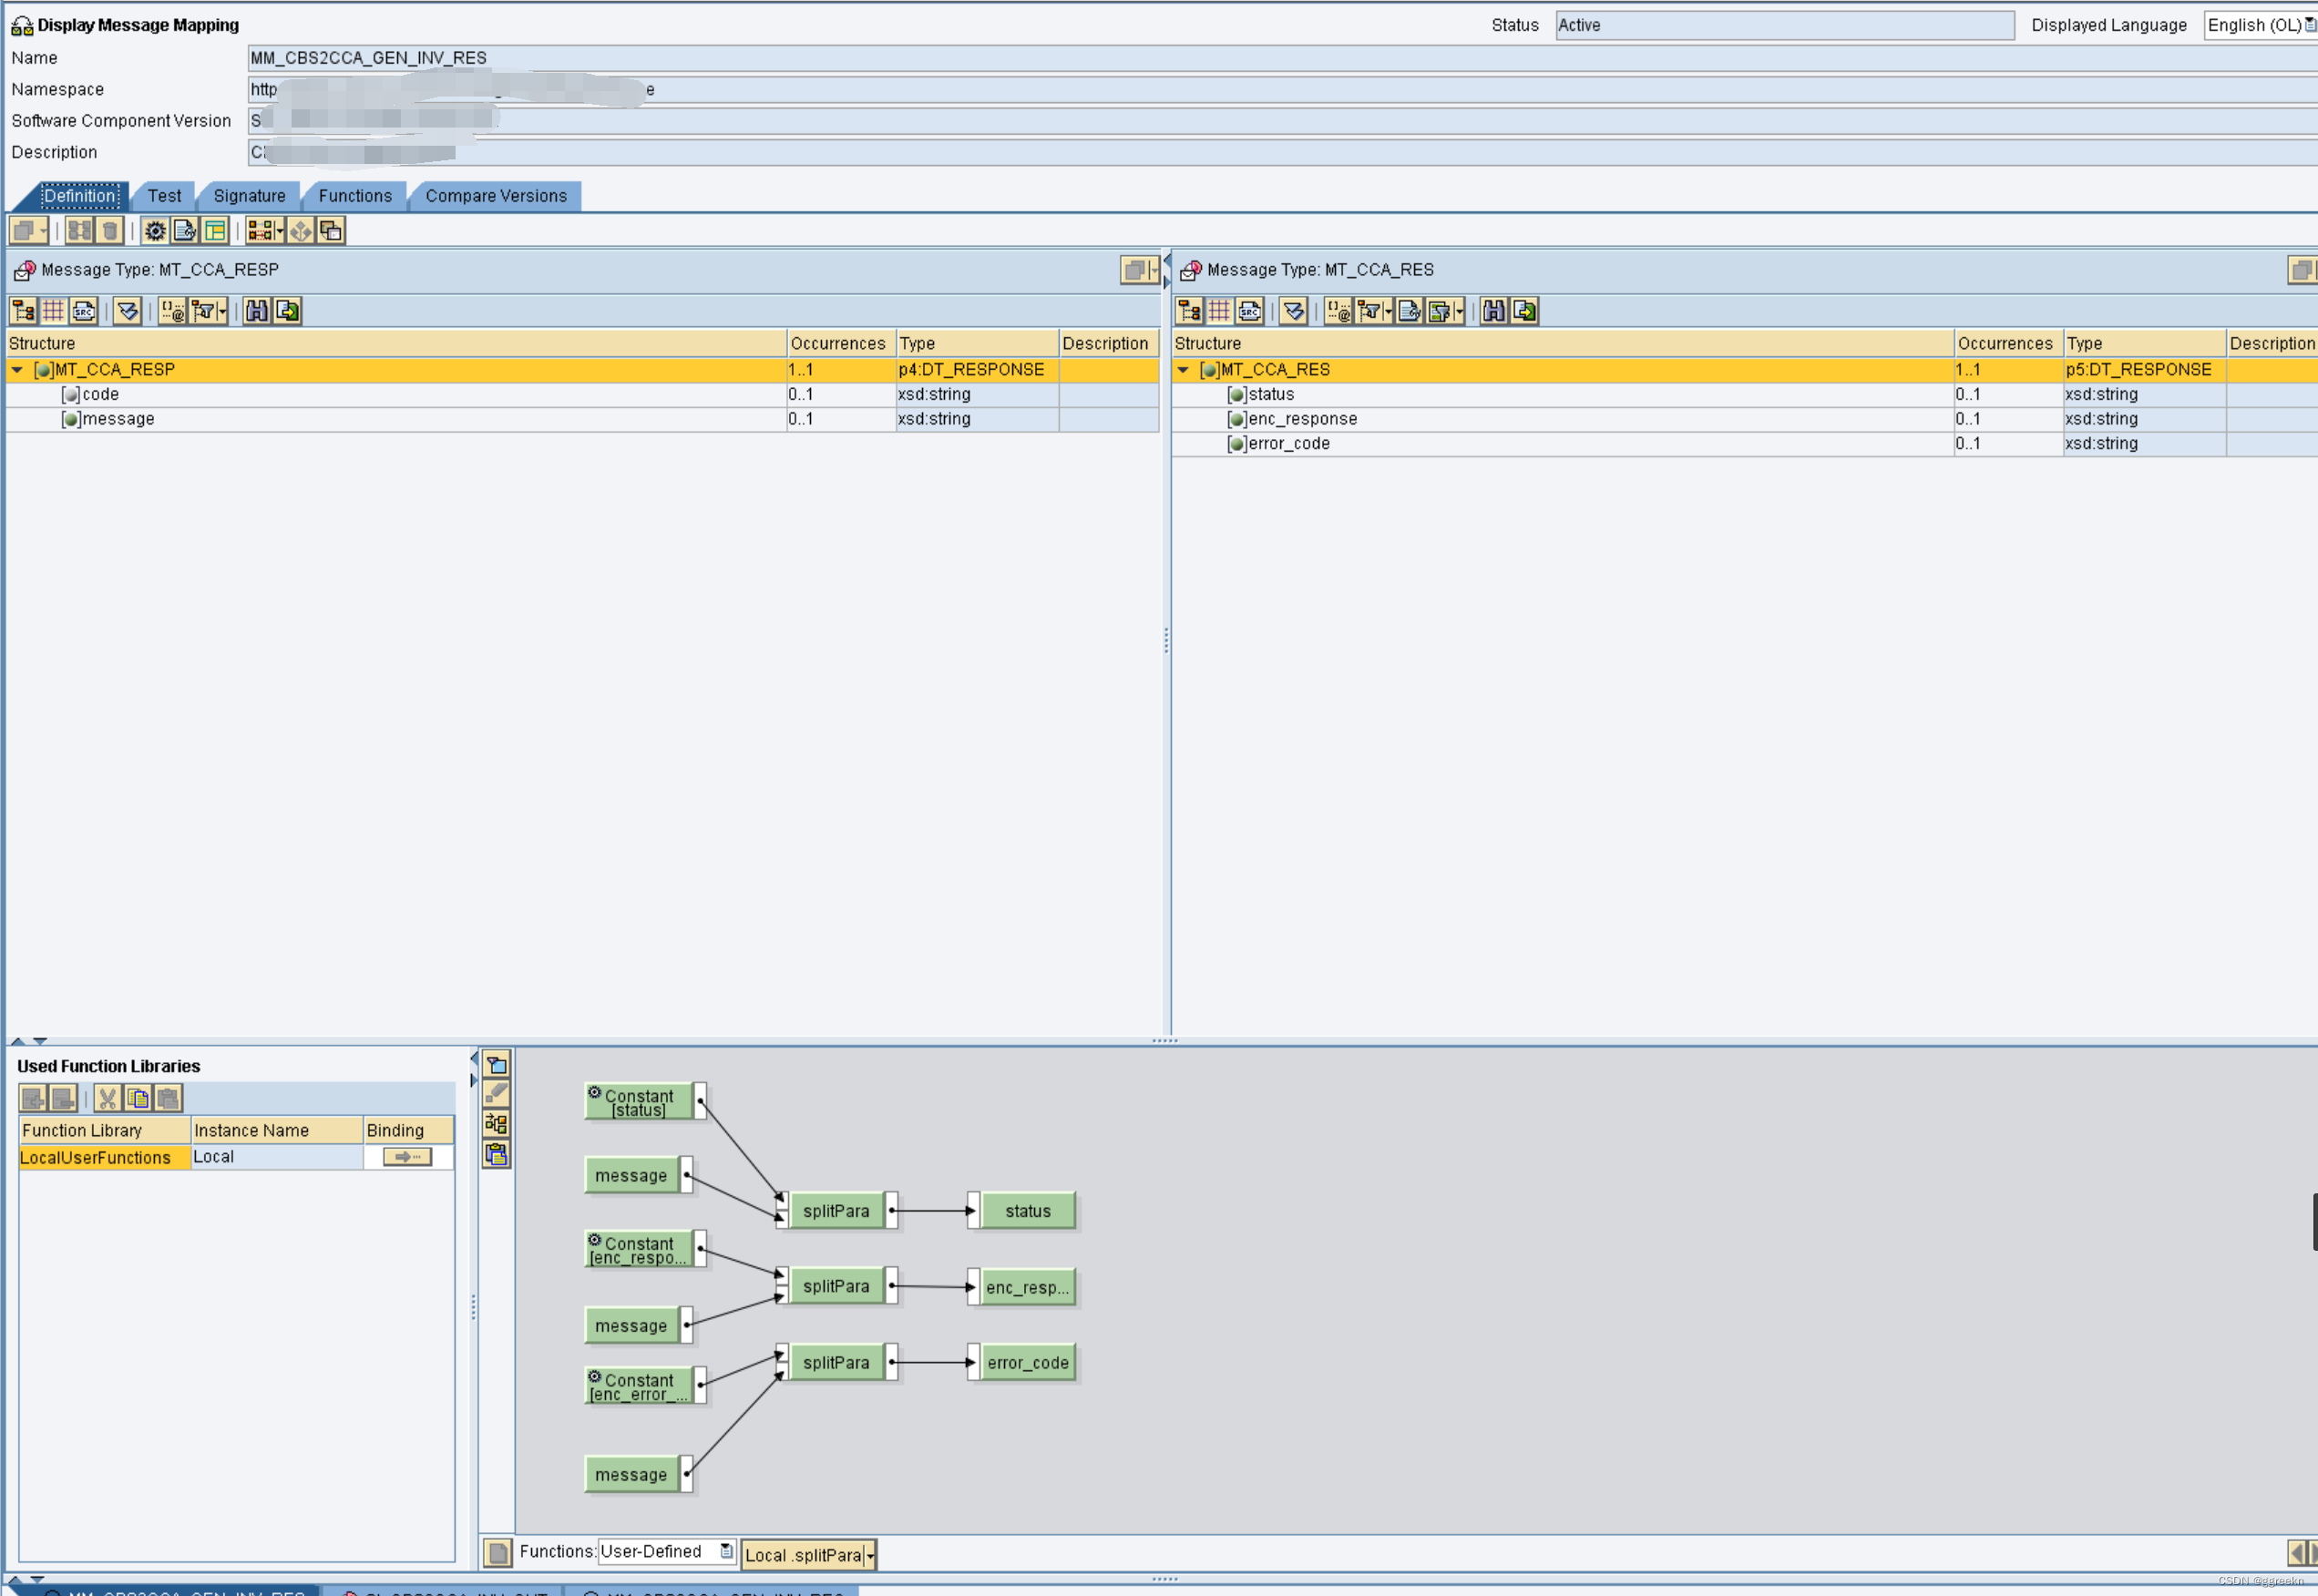Switch to the Test tab
The height and width of the screenshot is (1596, 2318).
click(x=164, y=196)
